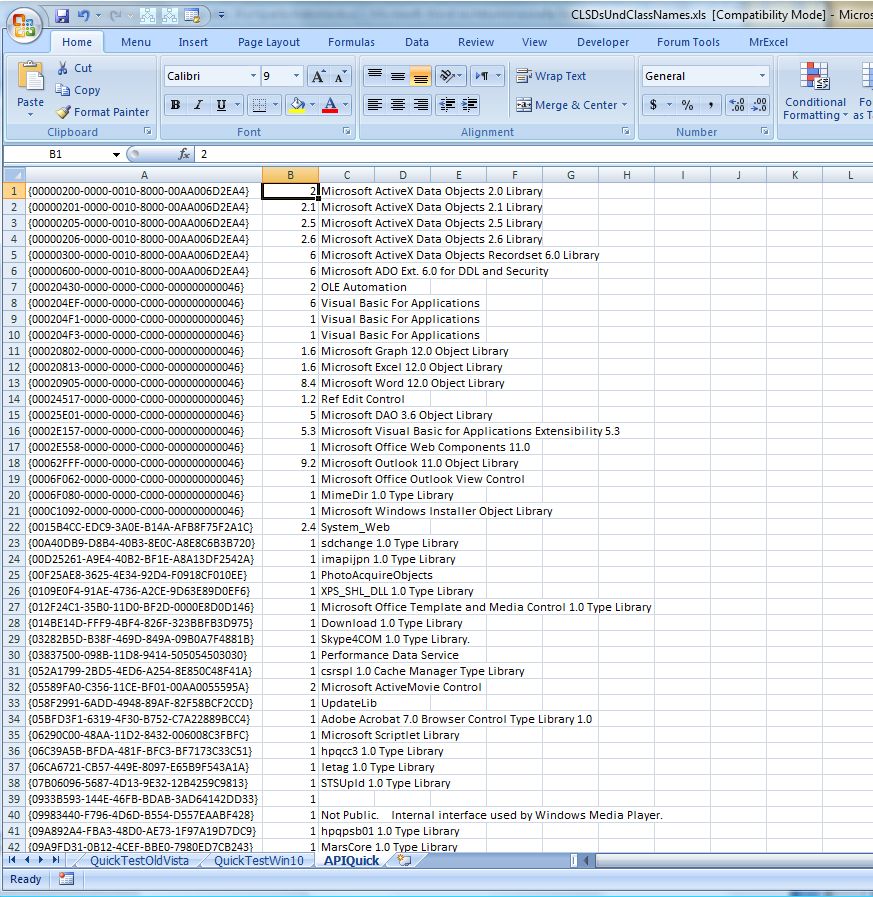The height and width of the screenshot is (897, 873).
Task: Open the borders dropdown arrow
Action: 275,105
